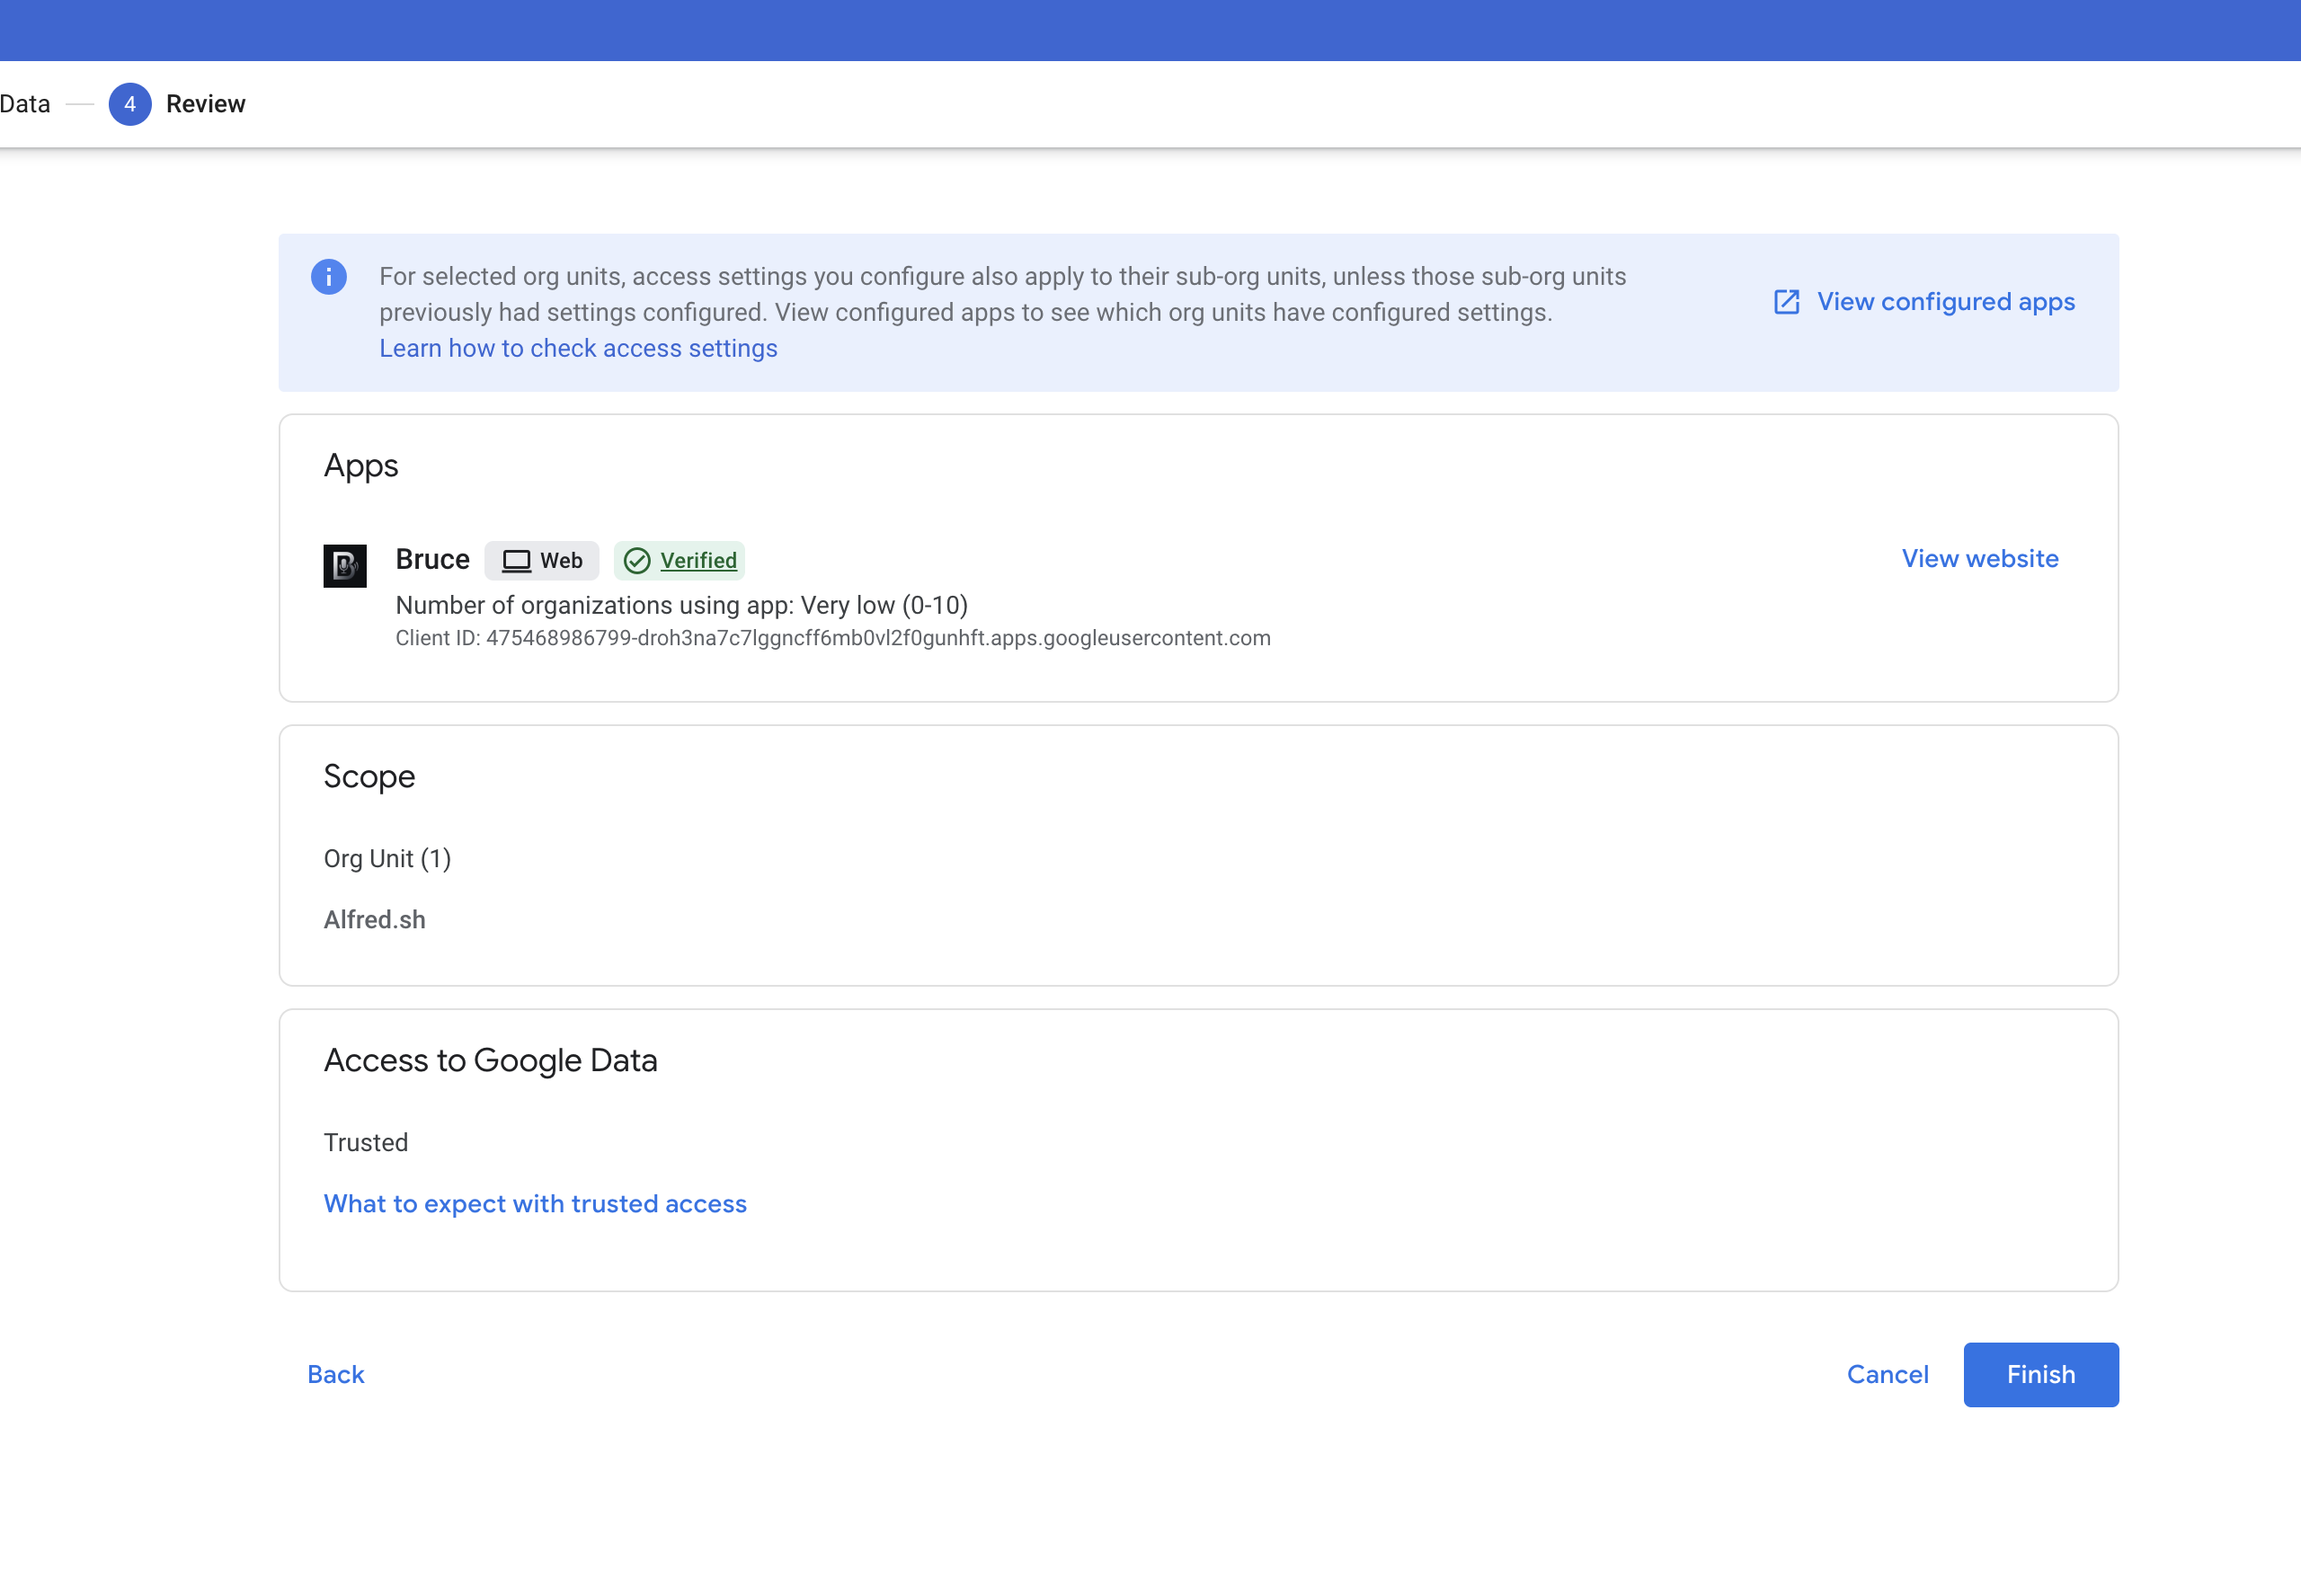This screenshot has height=1596, width=2301.
Task: Click the Finish button
Action: pos(2040,1375)
